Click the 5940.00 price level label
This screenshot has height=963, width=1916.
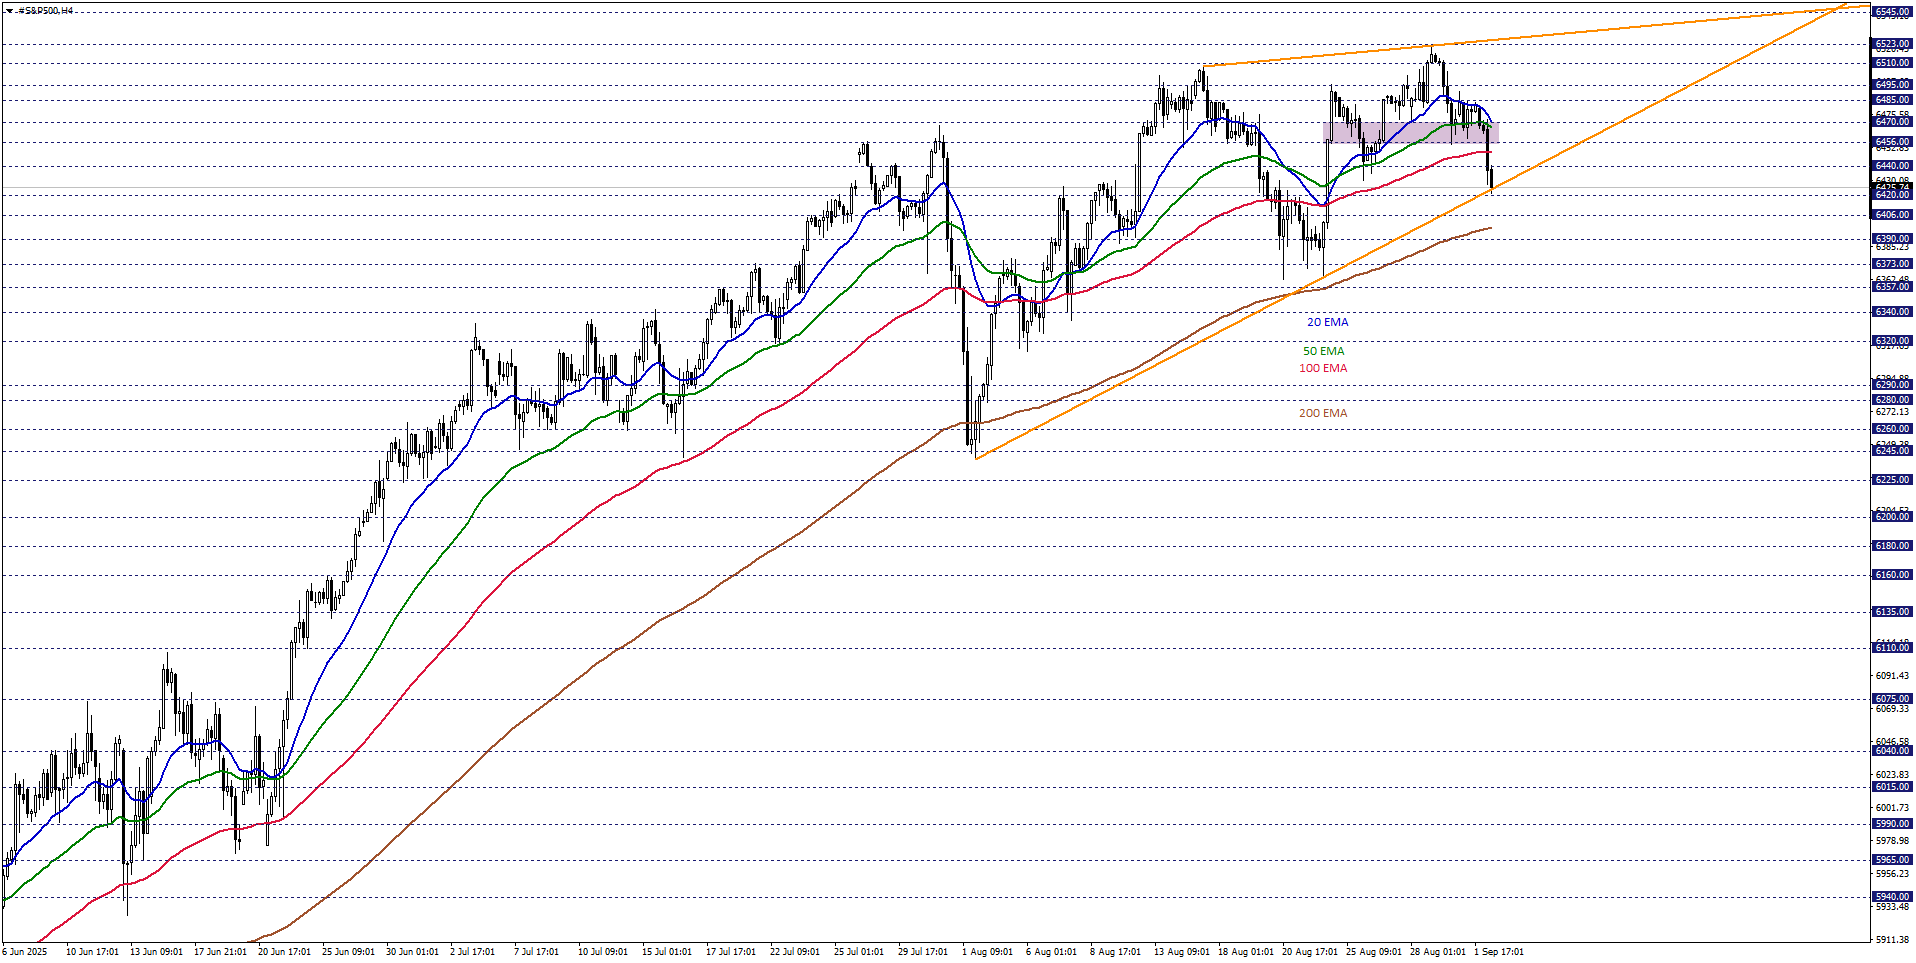coord(1892,897)
